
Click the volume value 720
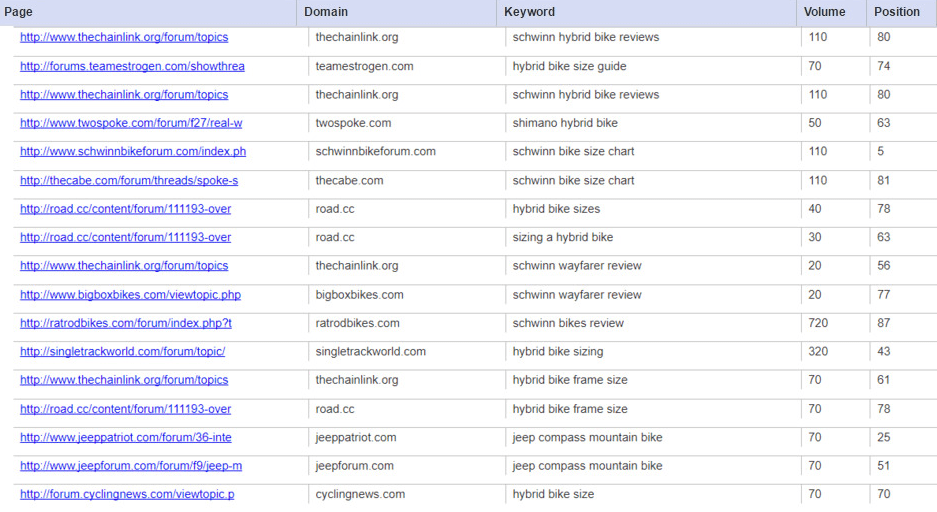click(x=818, y=323)
